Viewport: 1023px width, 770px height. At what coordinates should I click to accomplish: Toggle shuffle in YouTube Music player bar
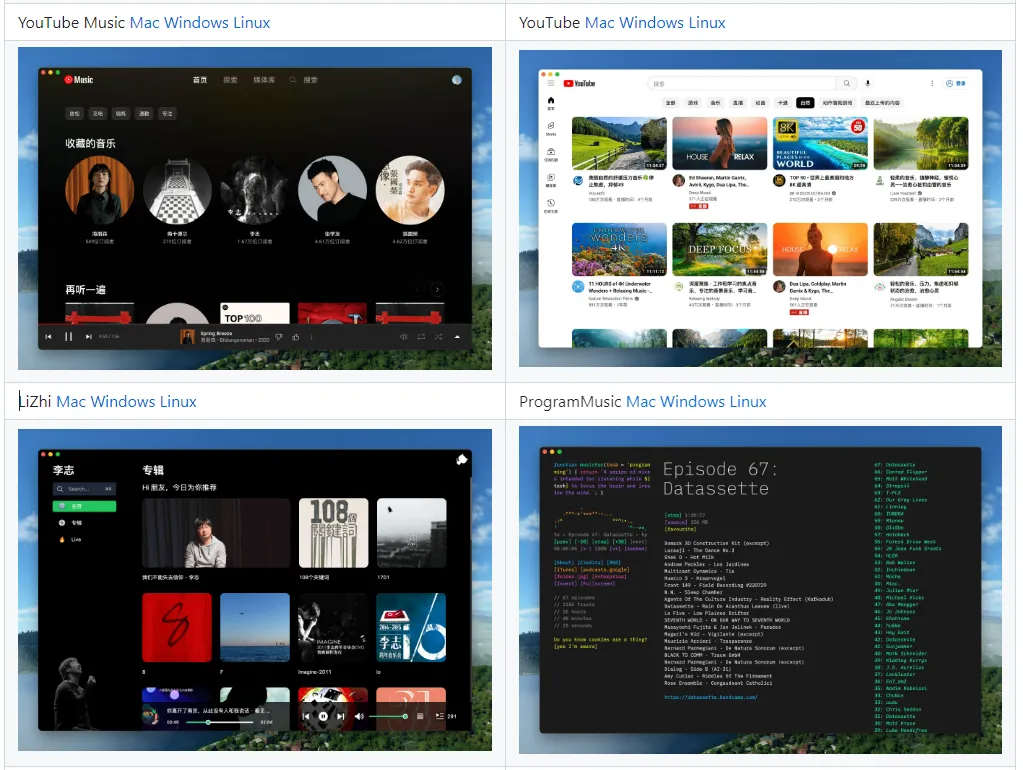(x=439, y=337)
